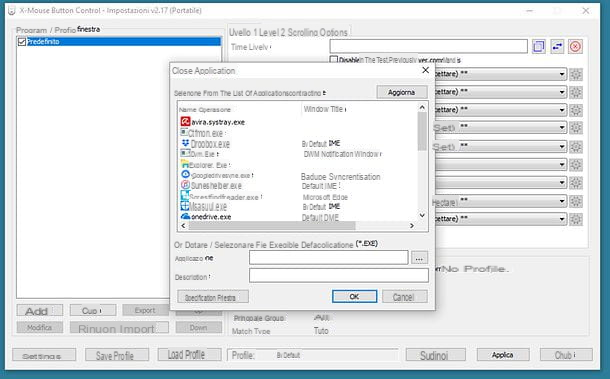This screenshot has width=610, height=379.
Task: Click the Applicazione text input field
Action: click(329, 258)
